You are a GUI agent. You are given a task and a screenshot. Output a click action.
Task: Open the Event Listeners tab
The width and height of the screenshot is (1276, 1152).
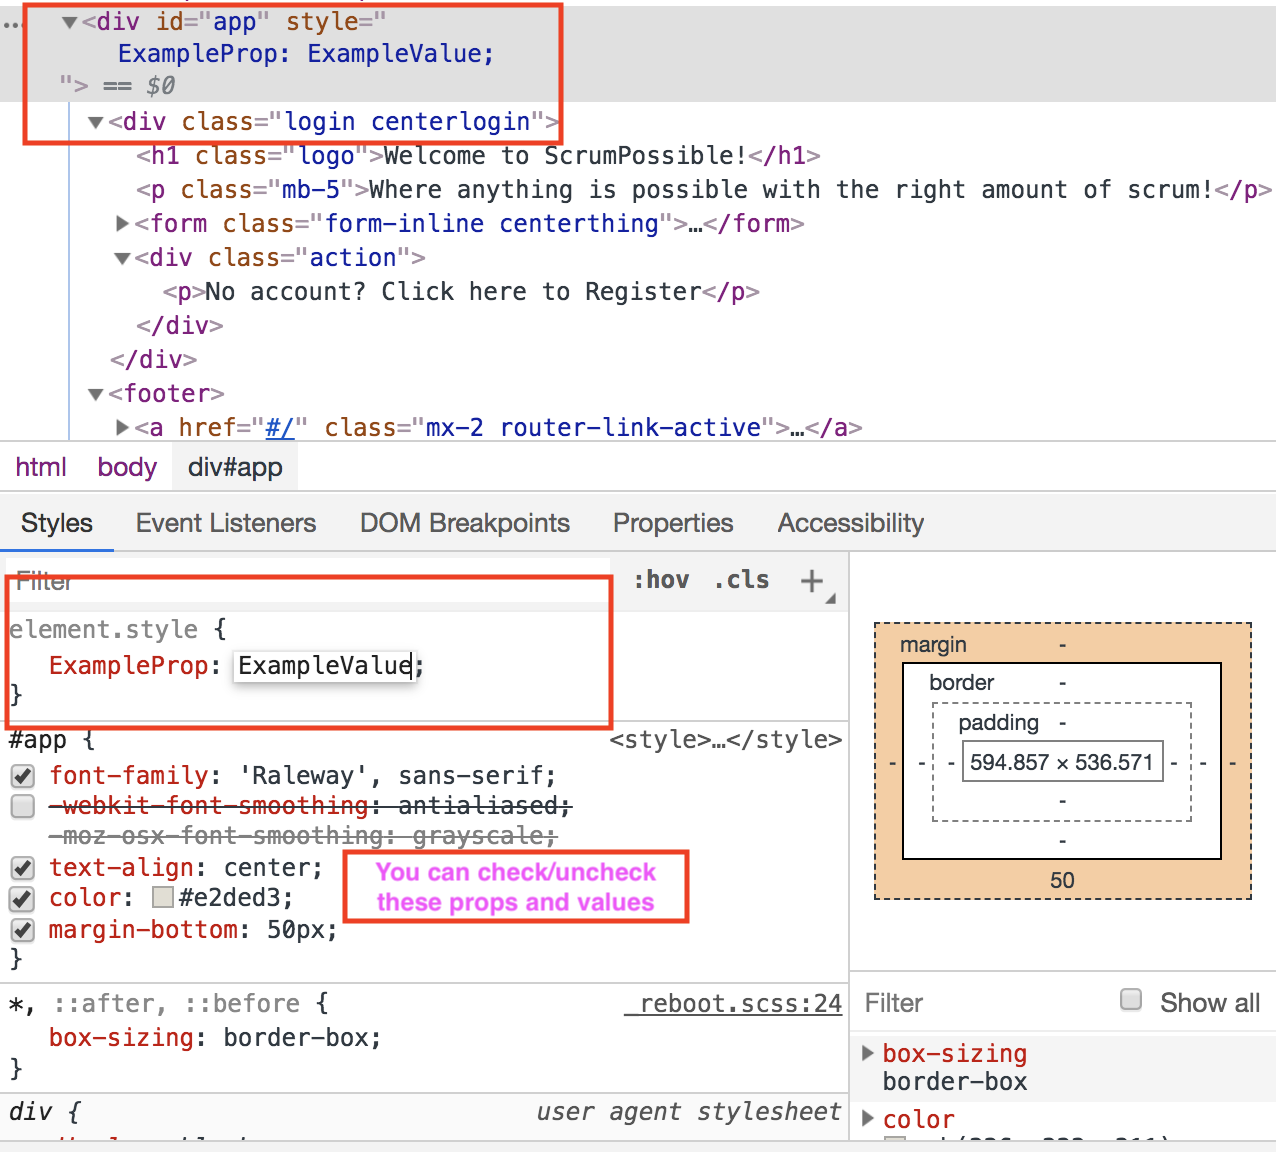click(x=226, y=523)
